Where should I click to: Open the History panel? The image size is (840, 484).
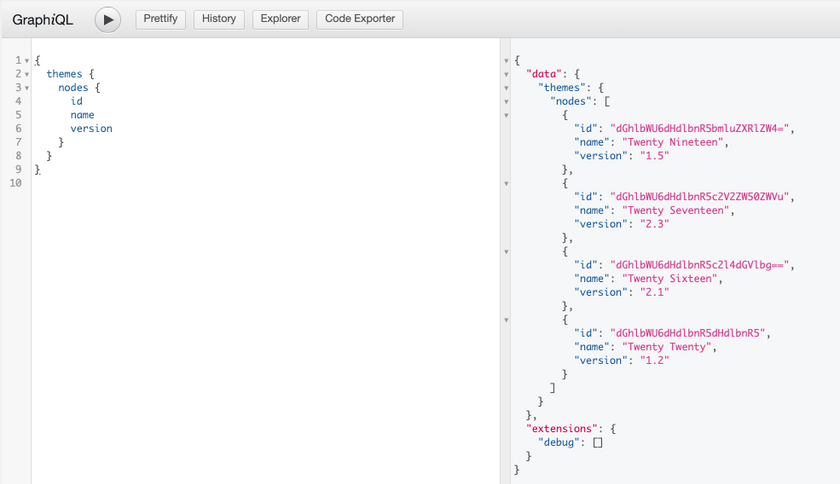pyautogui.click(x=217, y=19)
